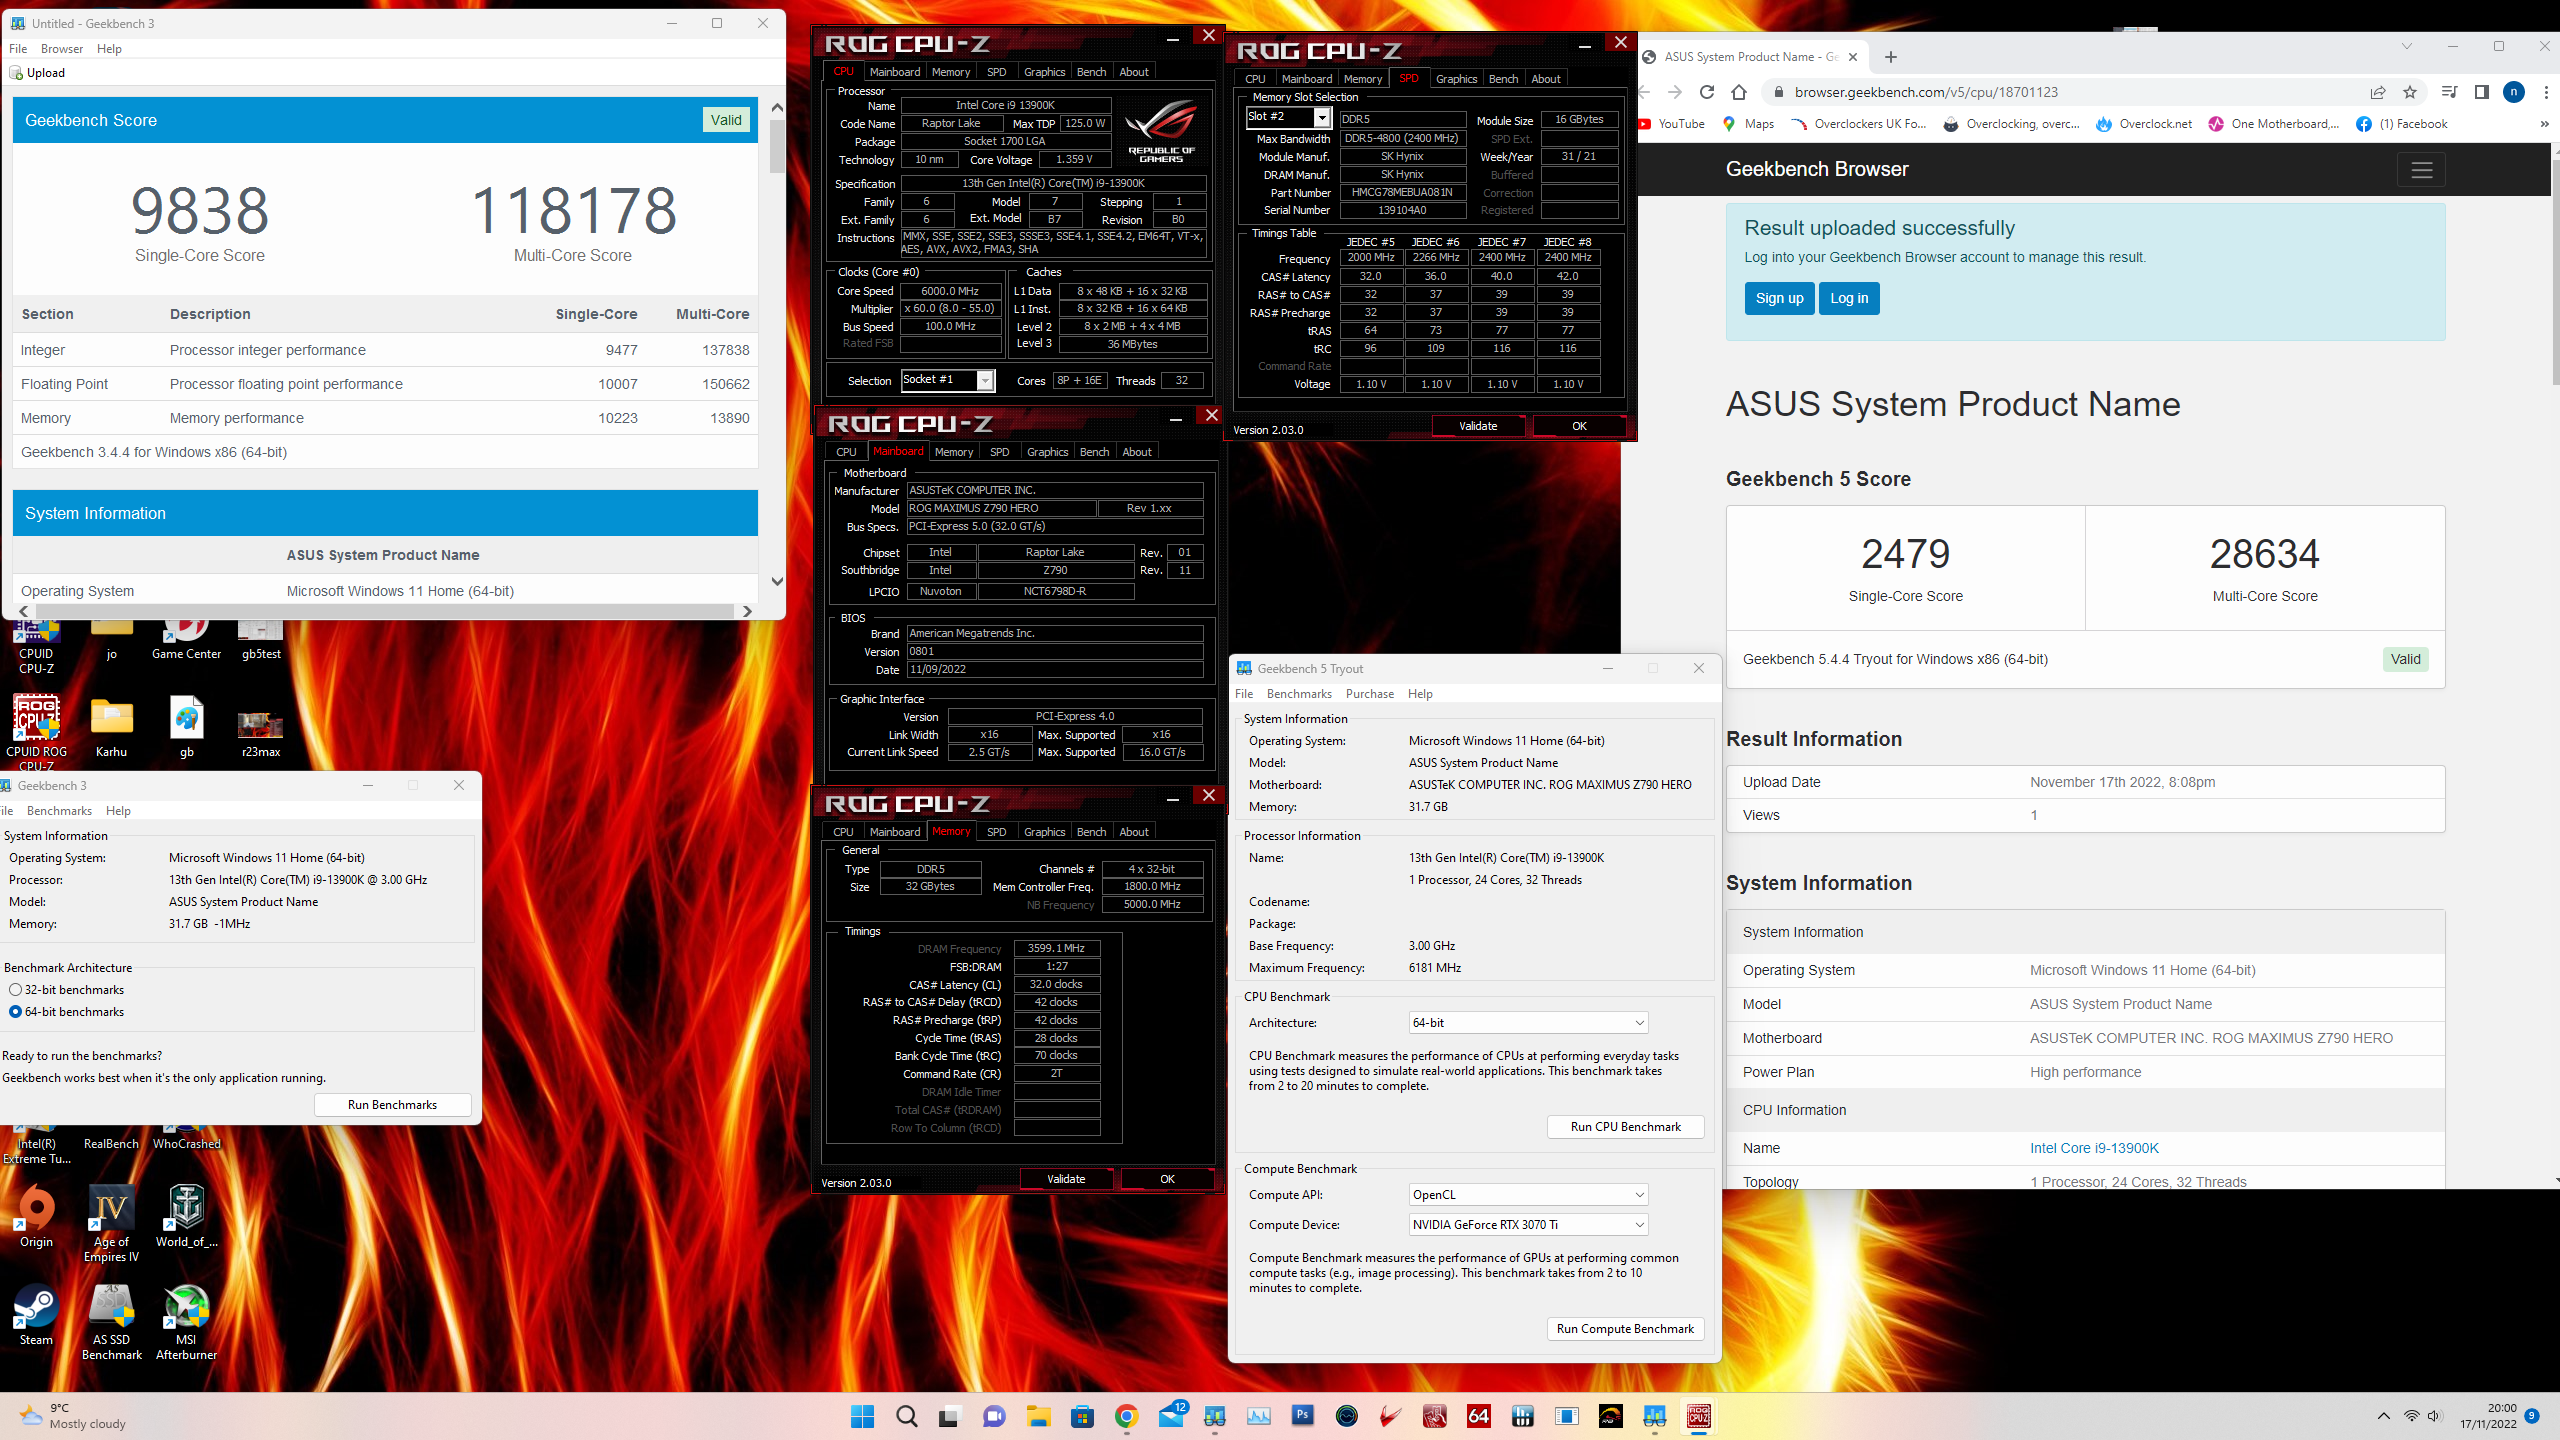The height and width of the screenshot is (1440, 2560).
Task: Click the share page icon in address bar
Action: 2378,92
